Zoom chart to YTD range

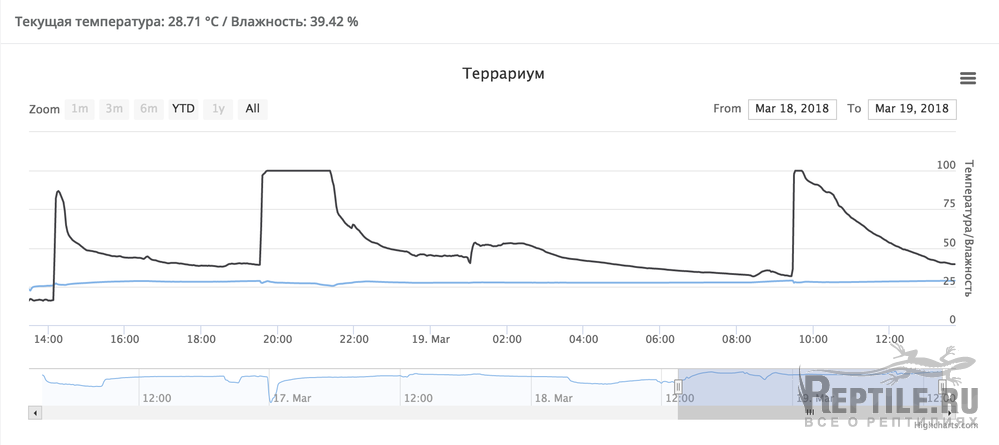[x=183, y=109]
